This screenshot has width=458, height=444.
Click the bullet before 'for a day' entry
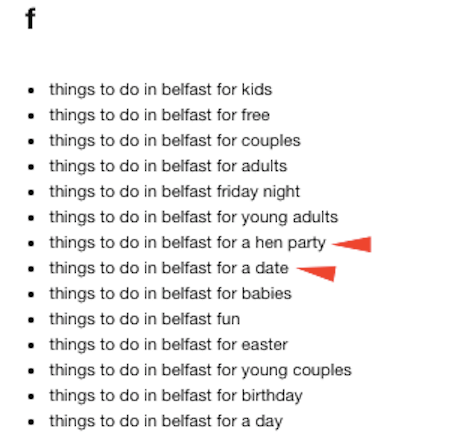31,422
